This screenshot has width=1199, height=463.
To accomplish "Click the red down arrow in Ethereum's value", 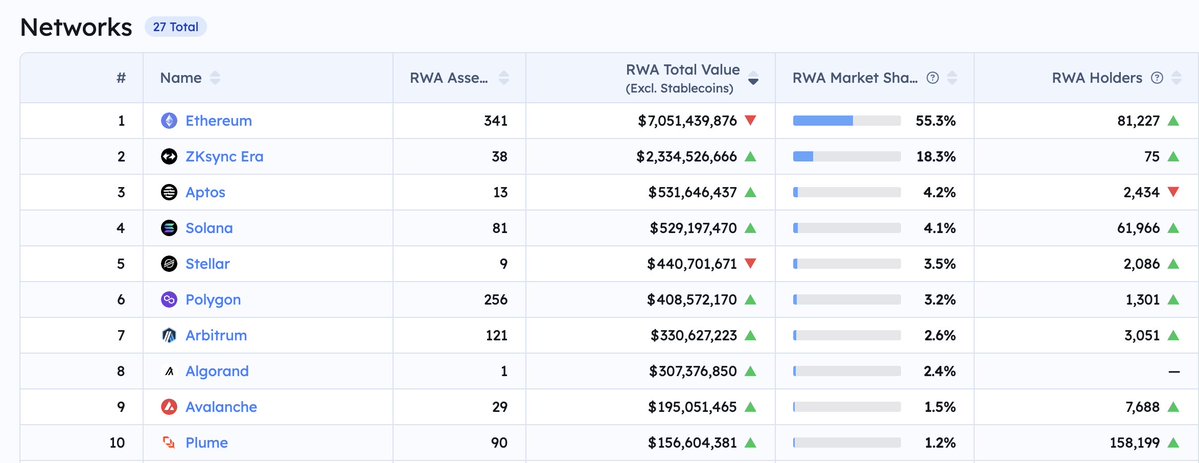I will [750, 120].
